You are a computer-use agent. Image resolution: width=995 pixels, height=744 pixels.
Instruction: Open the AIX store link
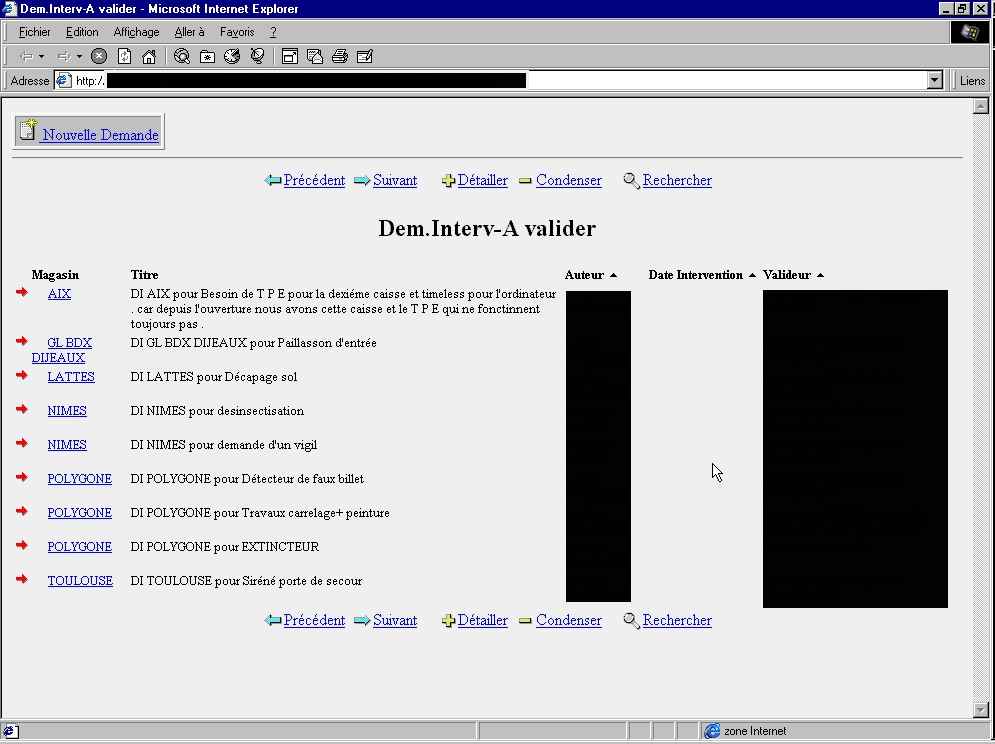(59, 294)
